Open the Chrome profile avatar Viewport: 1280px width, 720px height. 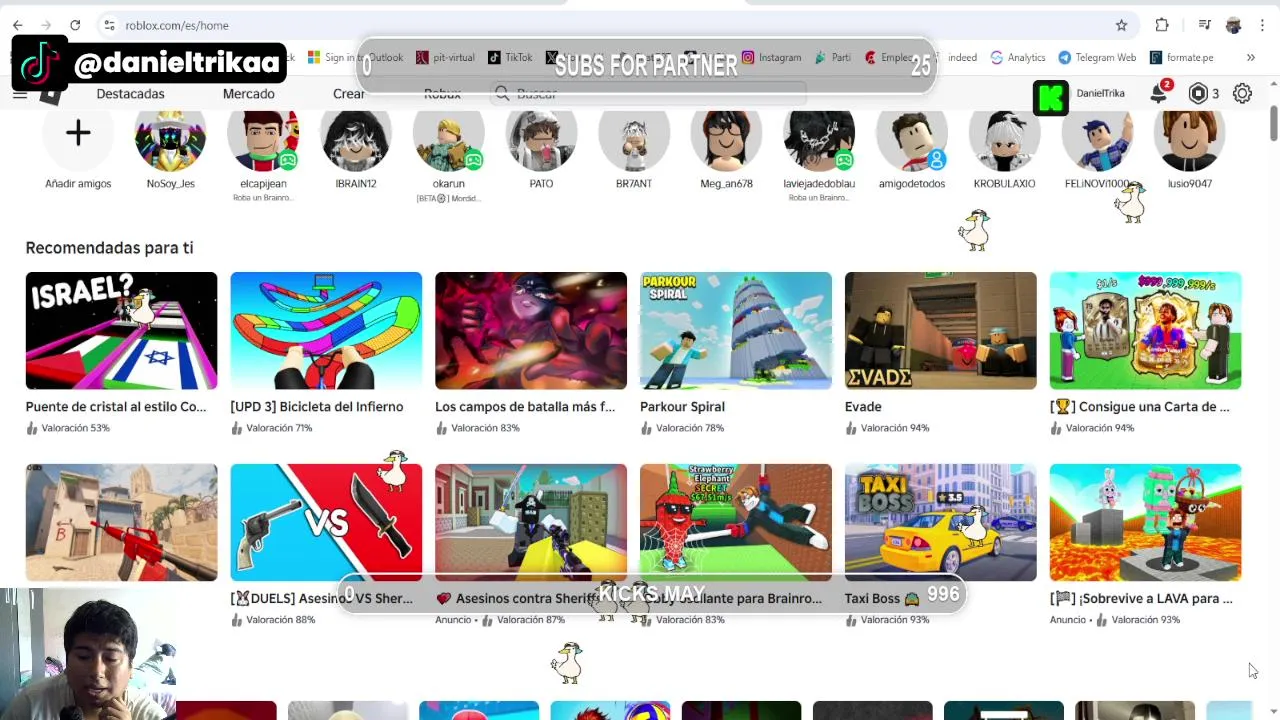pyautogui.click(x=1234, y=25)
